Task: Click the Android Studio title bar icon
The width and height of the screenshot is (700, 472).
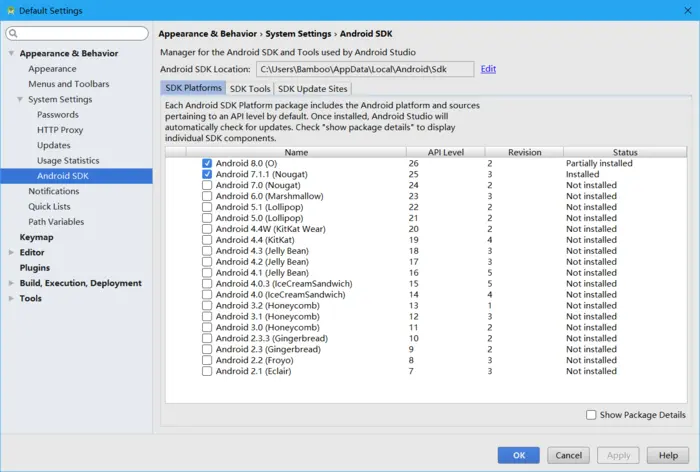Action: [x=11, y=10]
